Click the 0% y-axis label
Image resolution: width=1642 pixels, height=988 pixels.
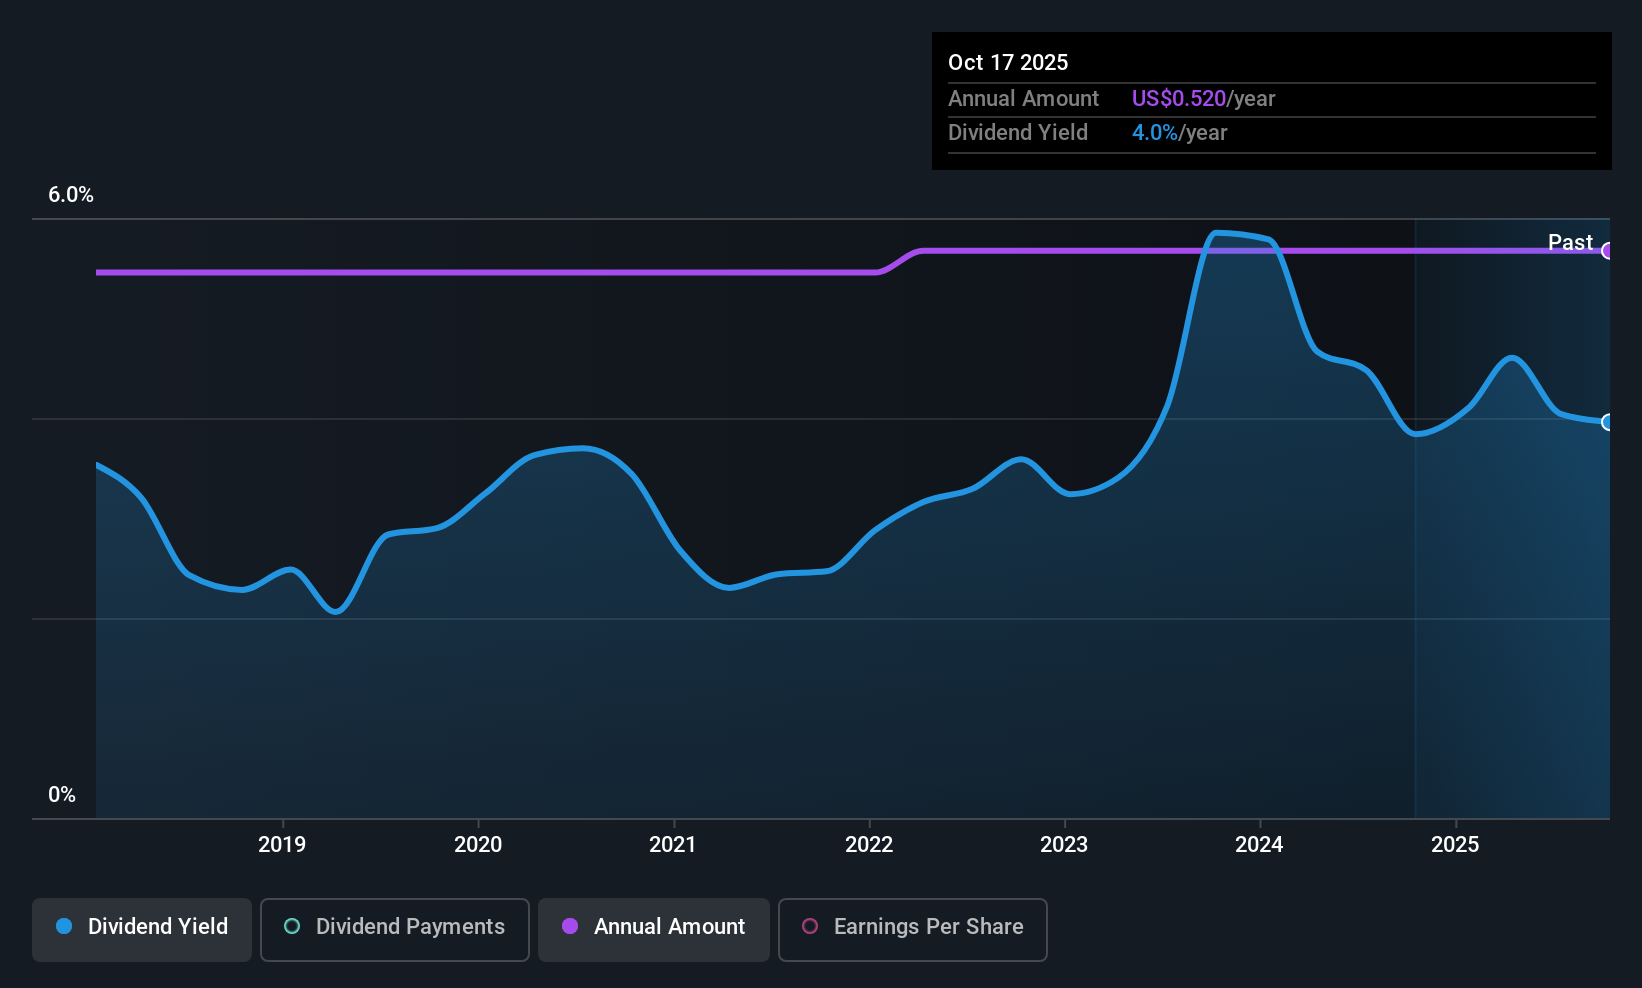click(x=62, y=795)
